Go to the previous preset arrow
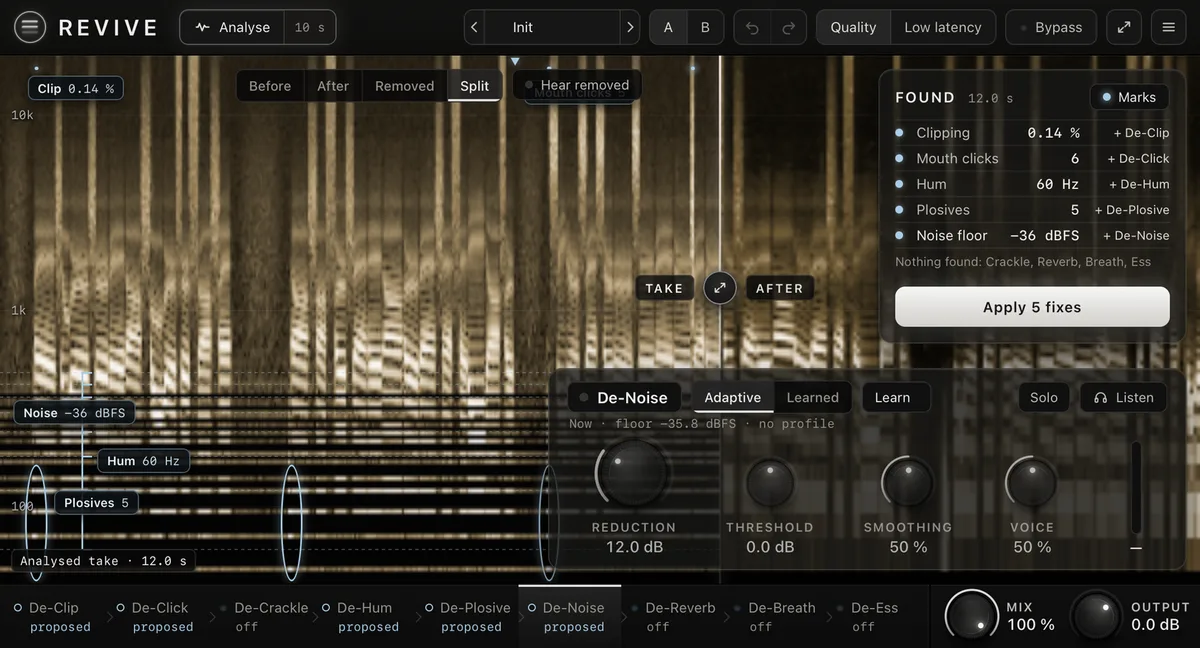1200x648 pixels. (474, 27)
